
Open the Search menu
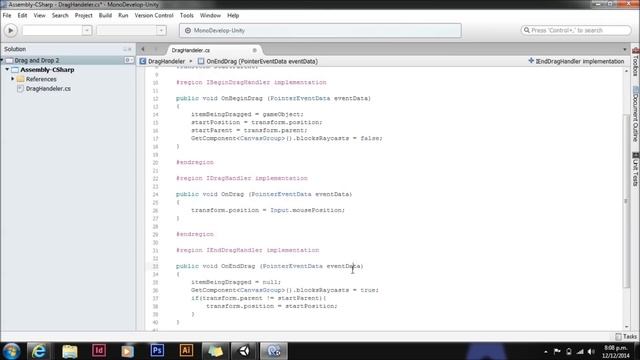click(x=60, y=16)
